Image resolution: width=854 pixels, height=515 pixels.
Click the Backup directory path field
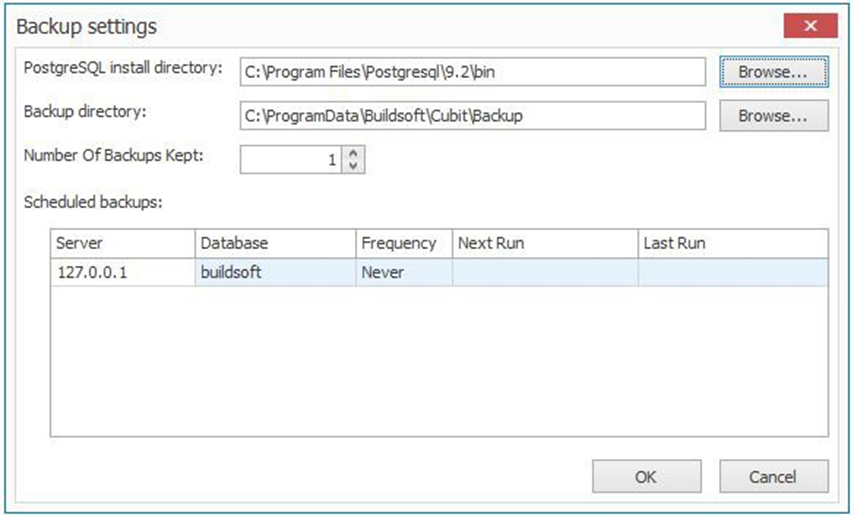click(473, 115)
